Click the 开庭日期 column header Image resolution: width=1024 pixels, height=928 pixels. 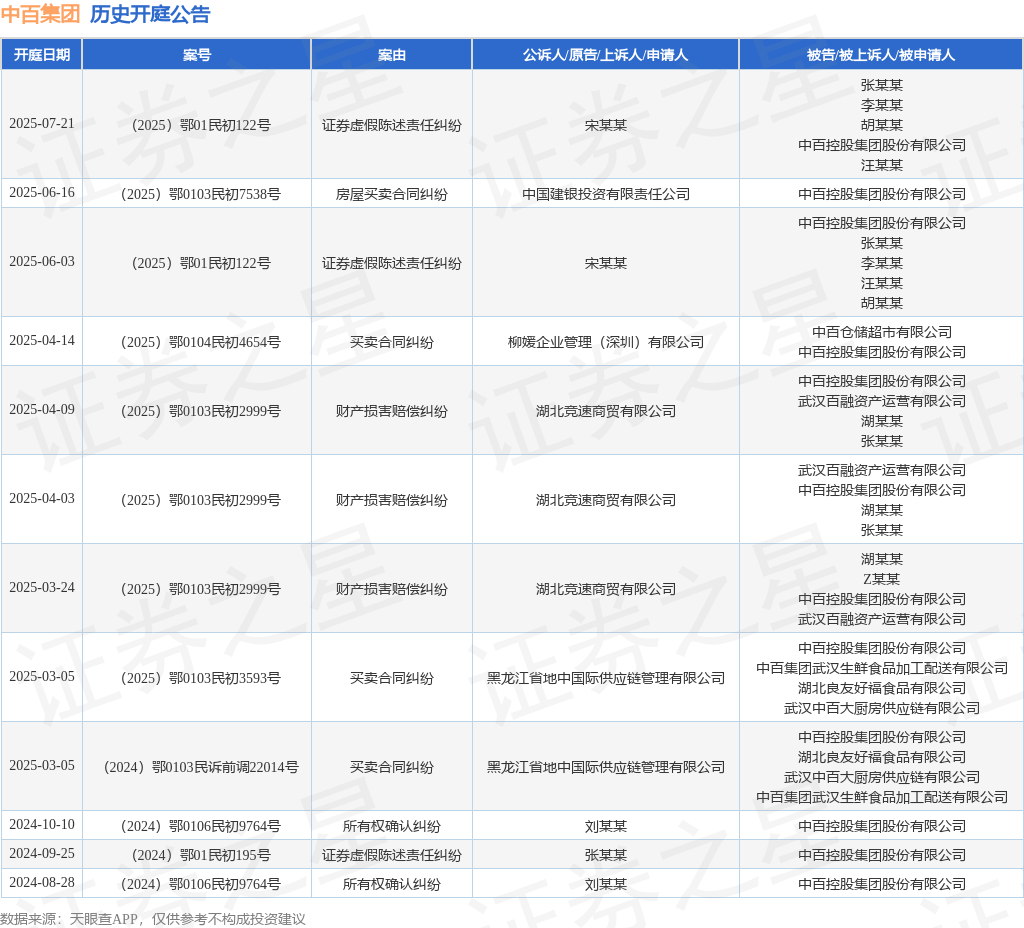click(42, 55)
